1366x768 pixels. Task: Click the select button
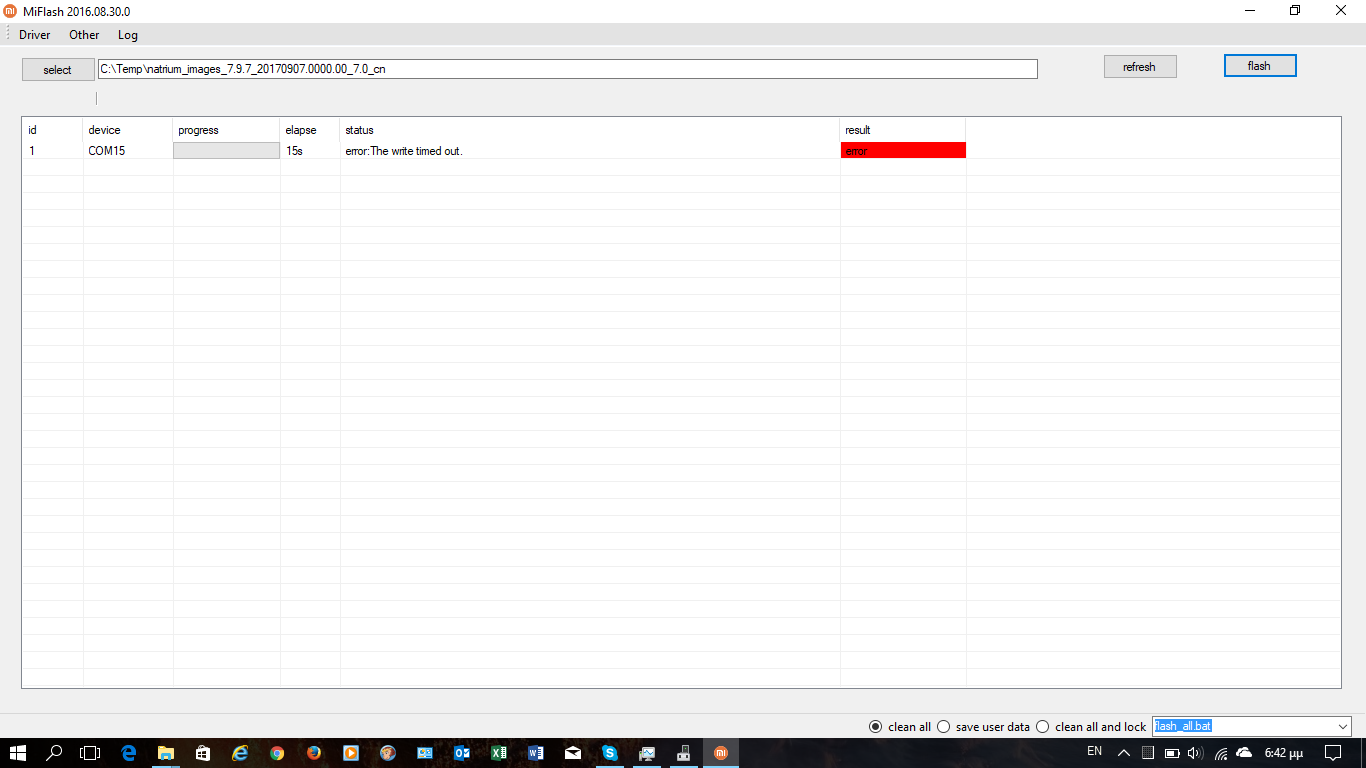click(x=58, y=70)
